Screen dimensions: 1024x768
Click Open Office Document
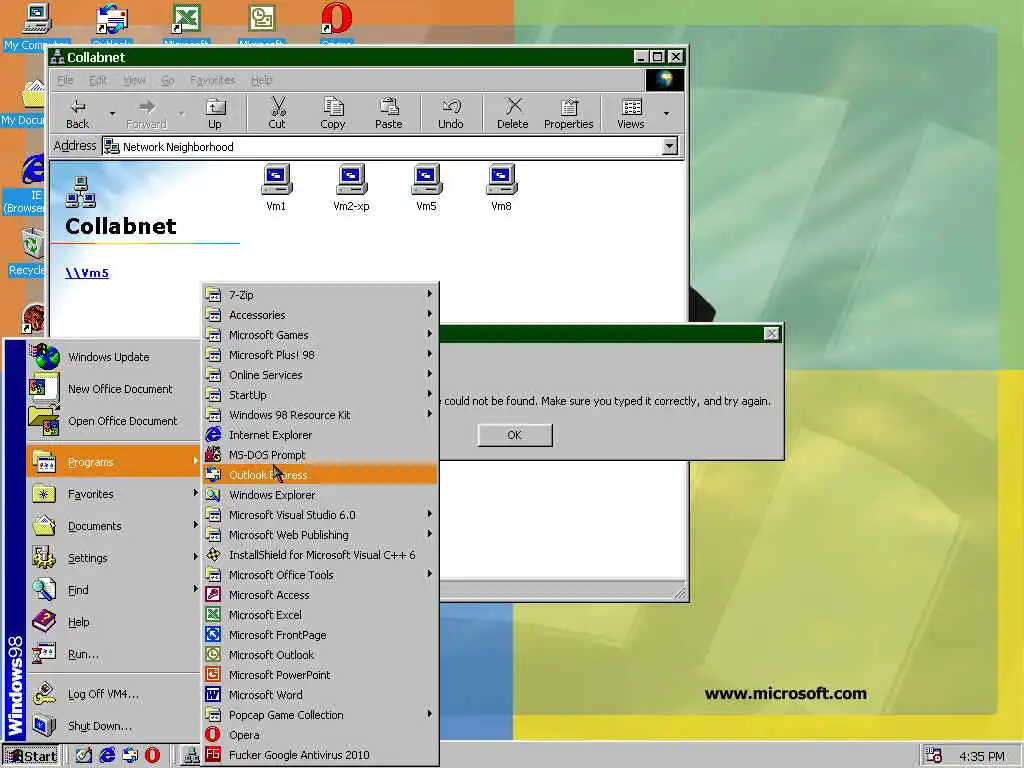pos(114,421)
